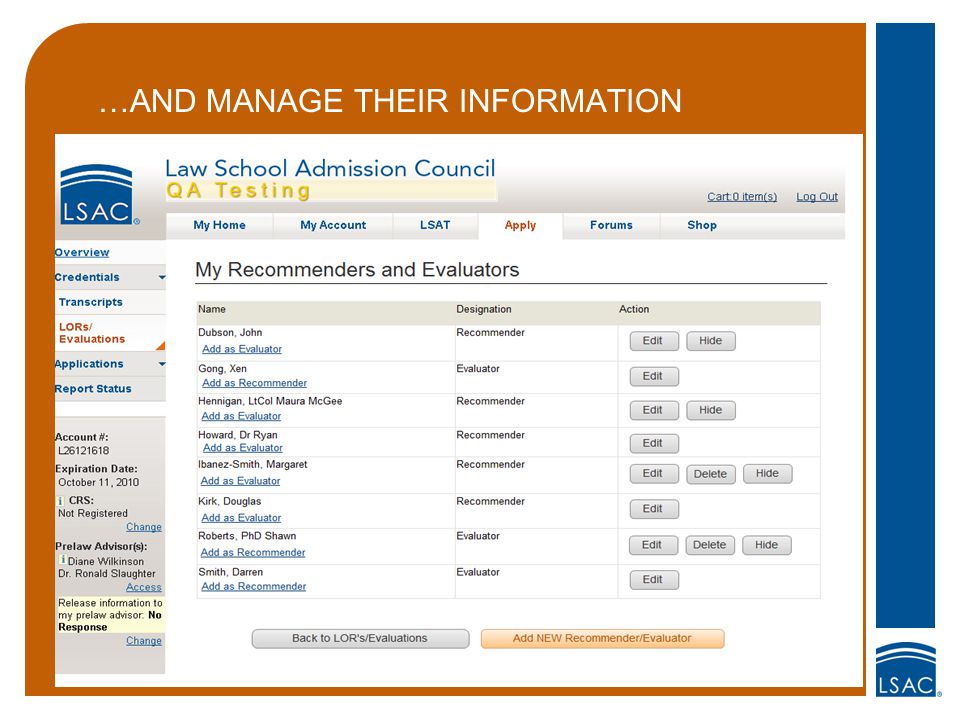The width and height of the screenshot is (960, 720).
Task: Click the account number L26121618
Action: click(84, 451)
